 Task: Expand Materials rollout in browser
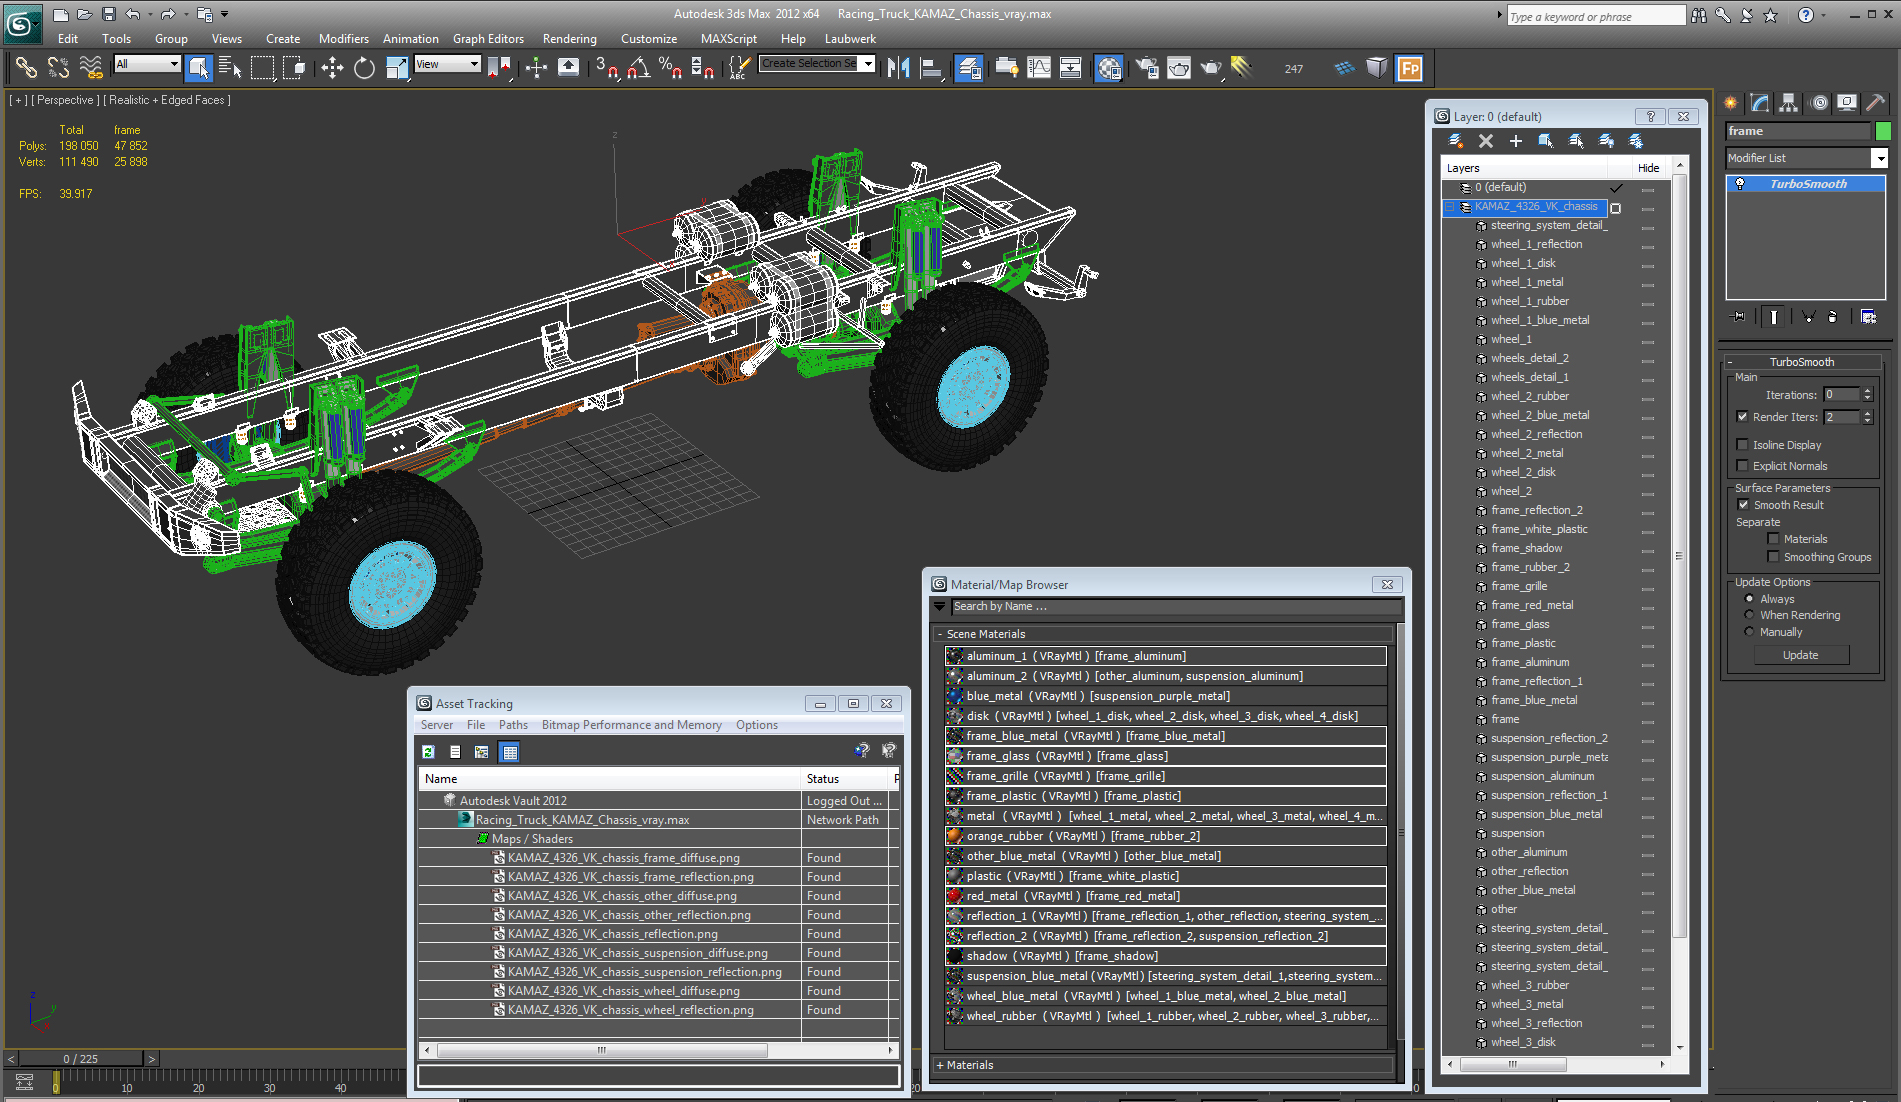click(940, 1065)
